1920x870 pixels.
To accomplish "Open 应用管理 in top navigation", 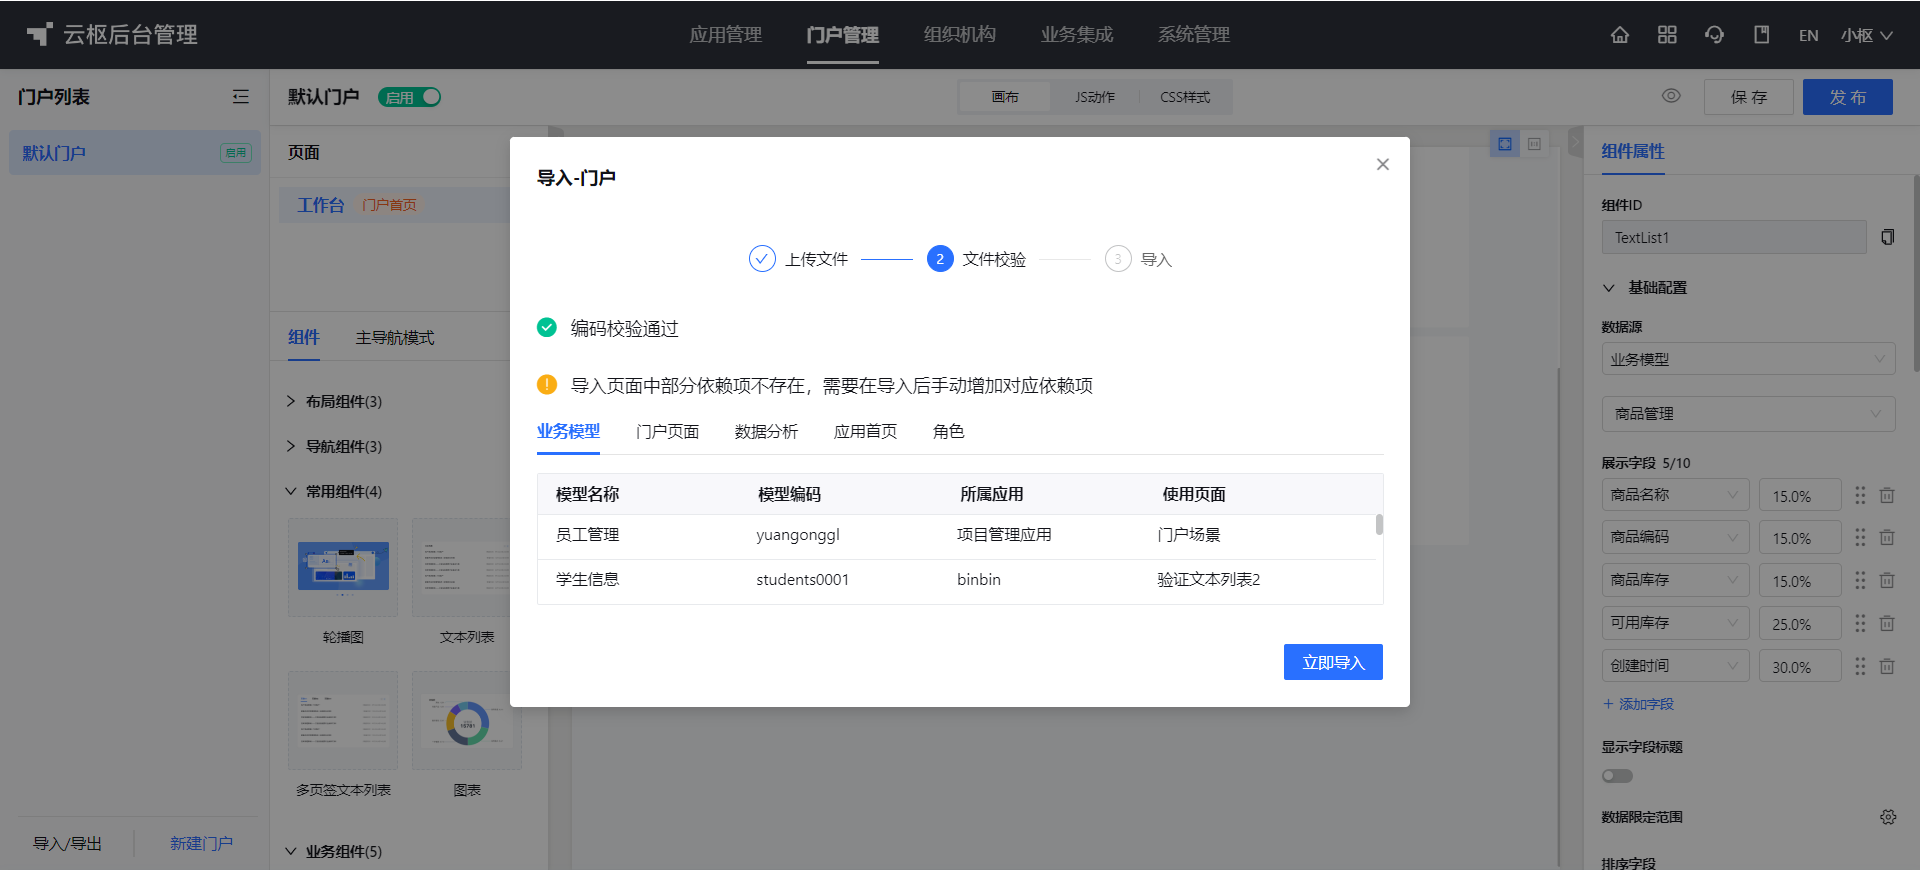I will coord(726,35).
